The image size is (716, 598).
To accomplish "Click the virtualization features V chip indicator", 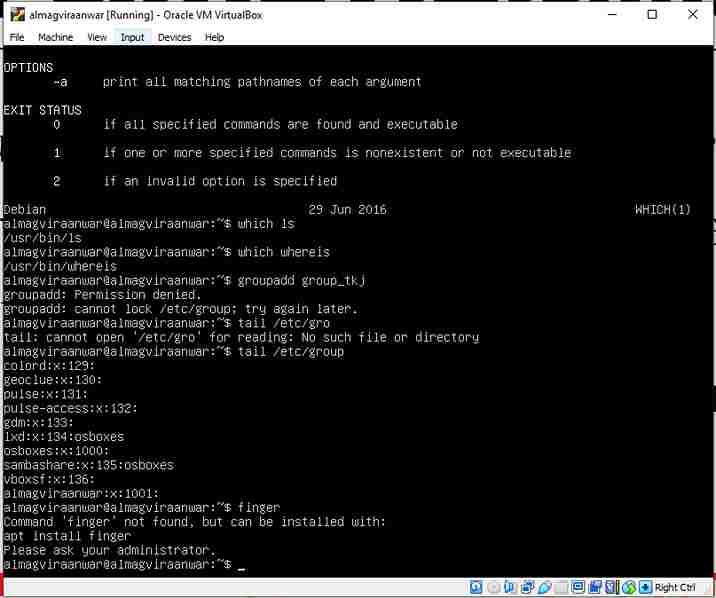I will [611, 587].
